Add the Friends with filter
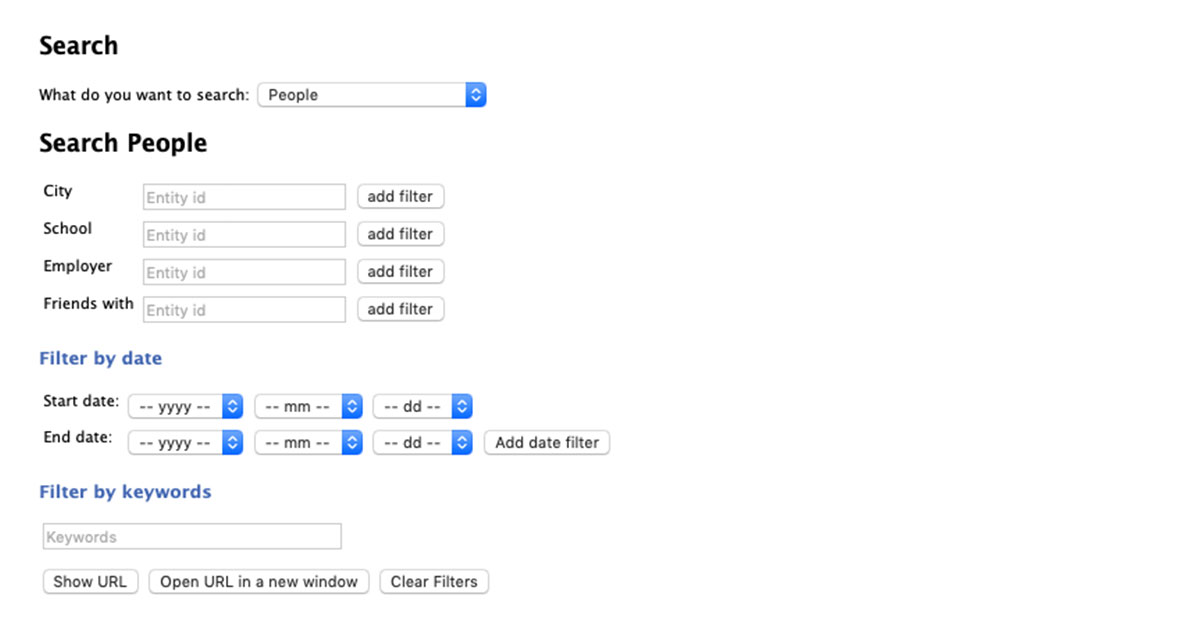Screen dimensions: 1200x630 [x=400, y=309]
